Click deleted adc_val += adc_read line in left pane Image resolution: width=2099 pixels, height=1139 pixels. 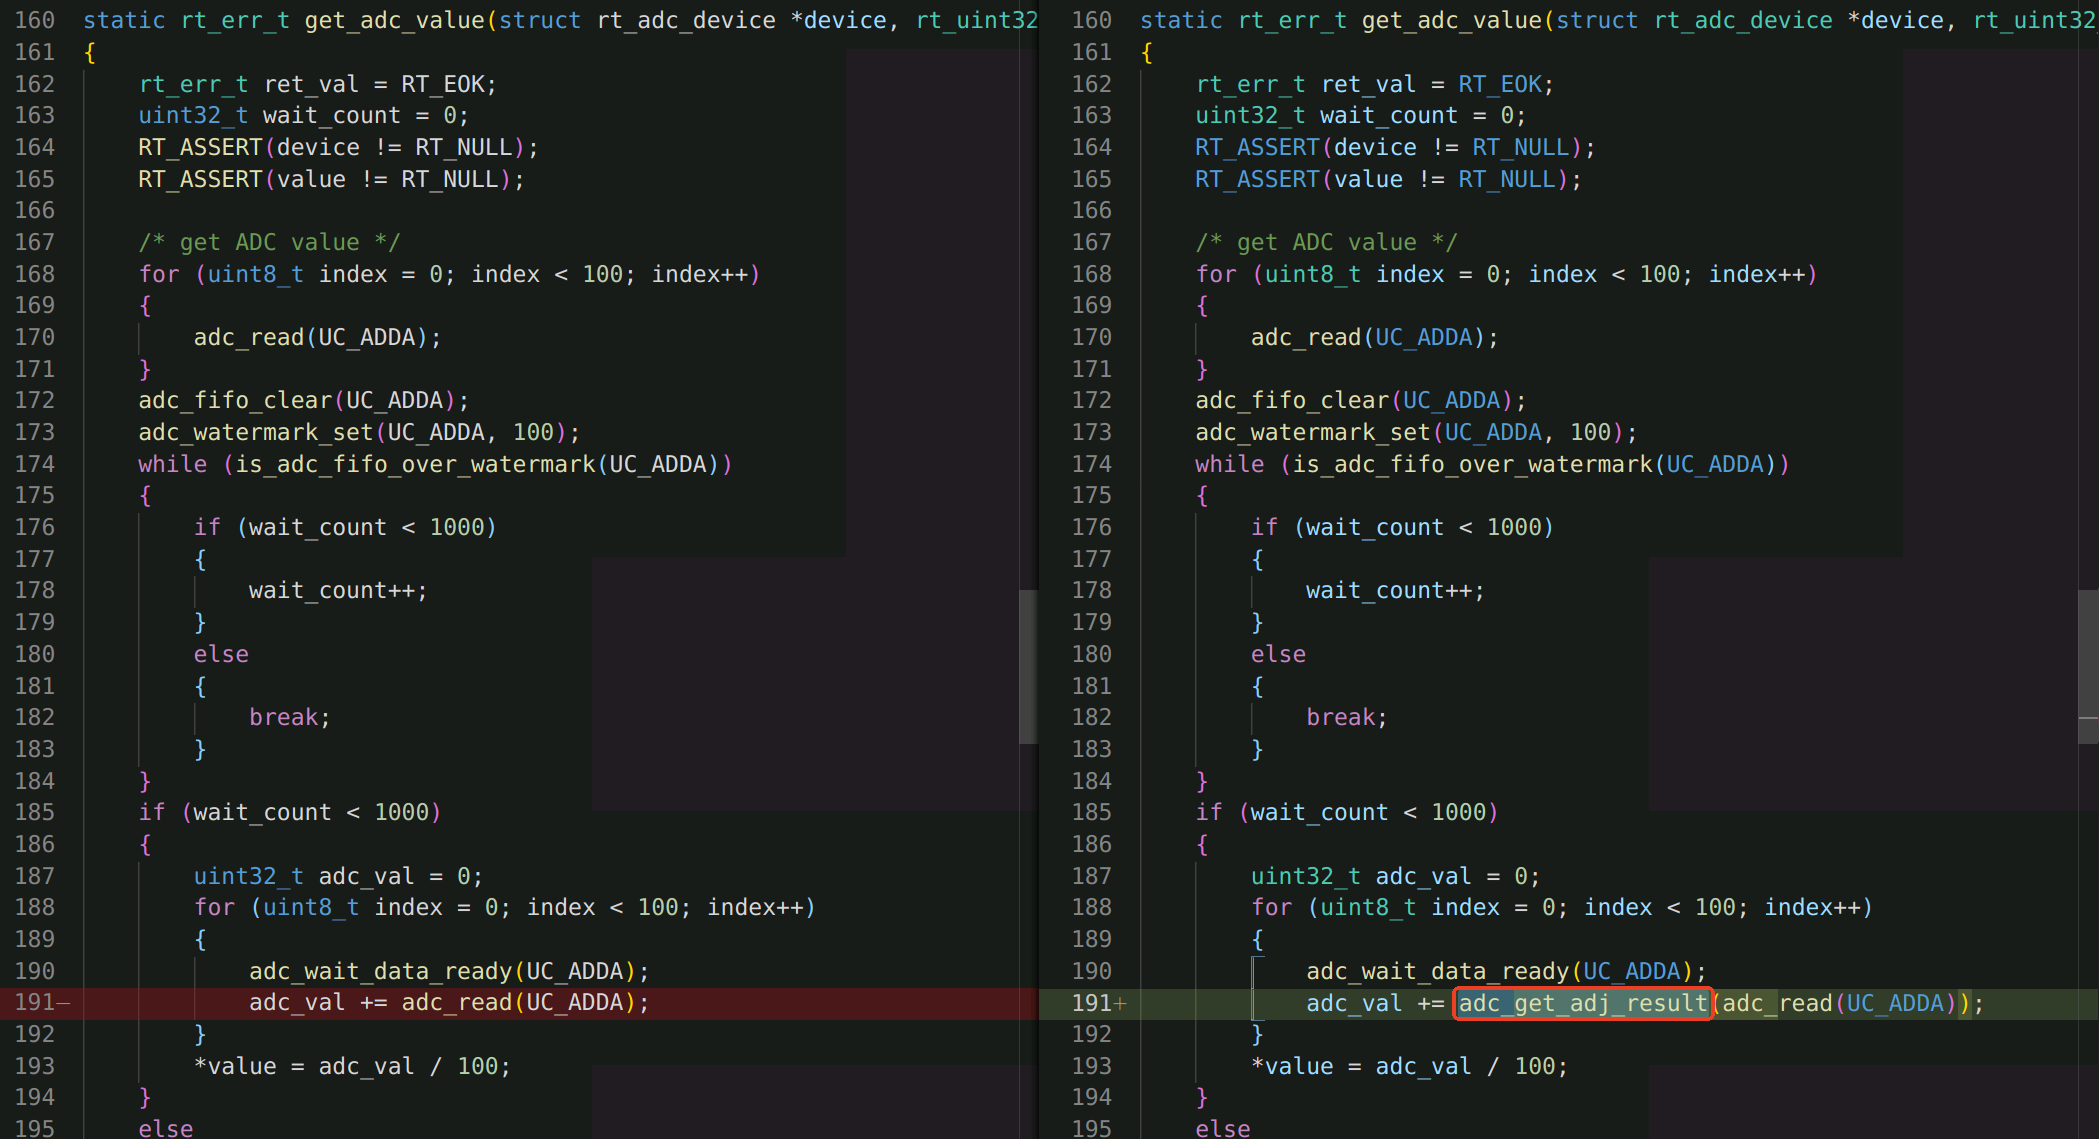(448, 1003)
